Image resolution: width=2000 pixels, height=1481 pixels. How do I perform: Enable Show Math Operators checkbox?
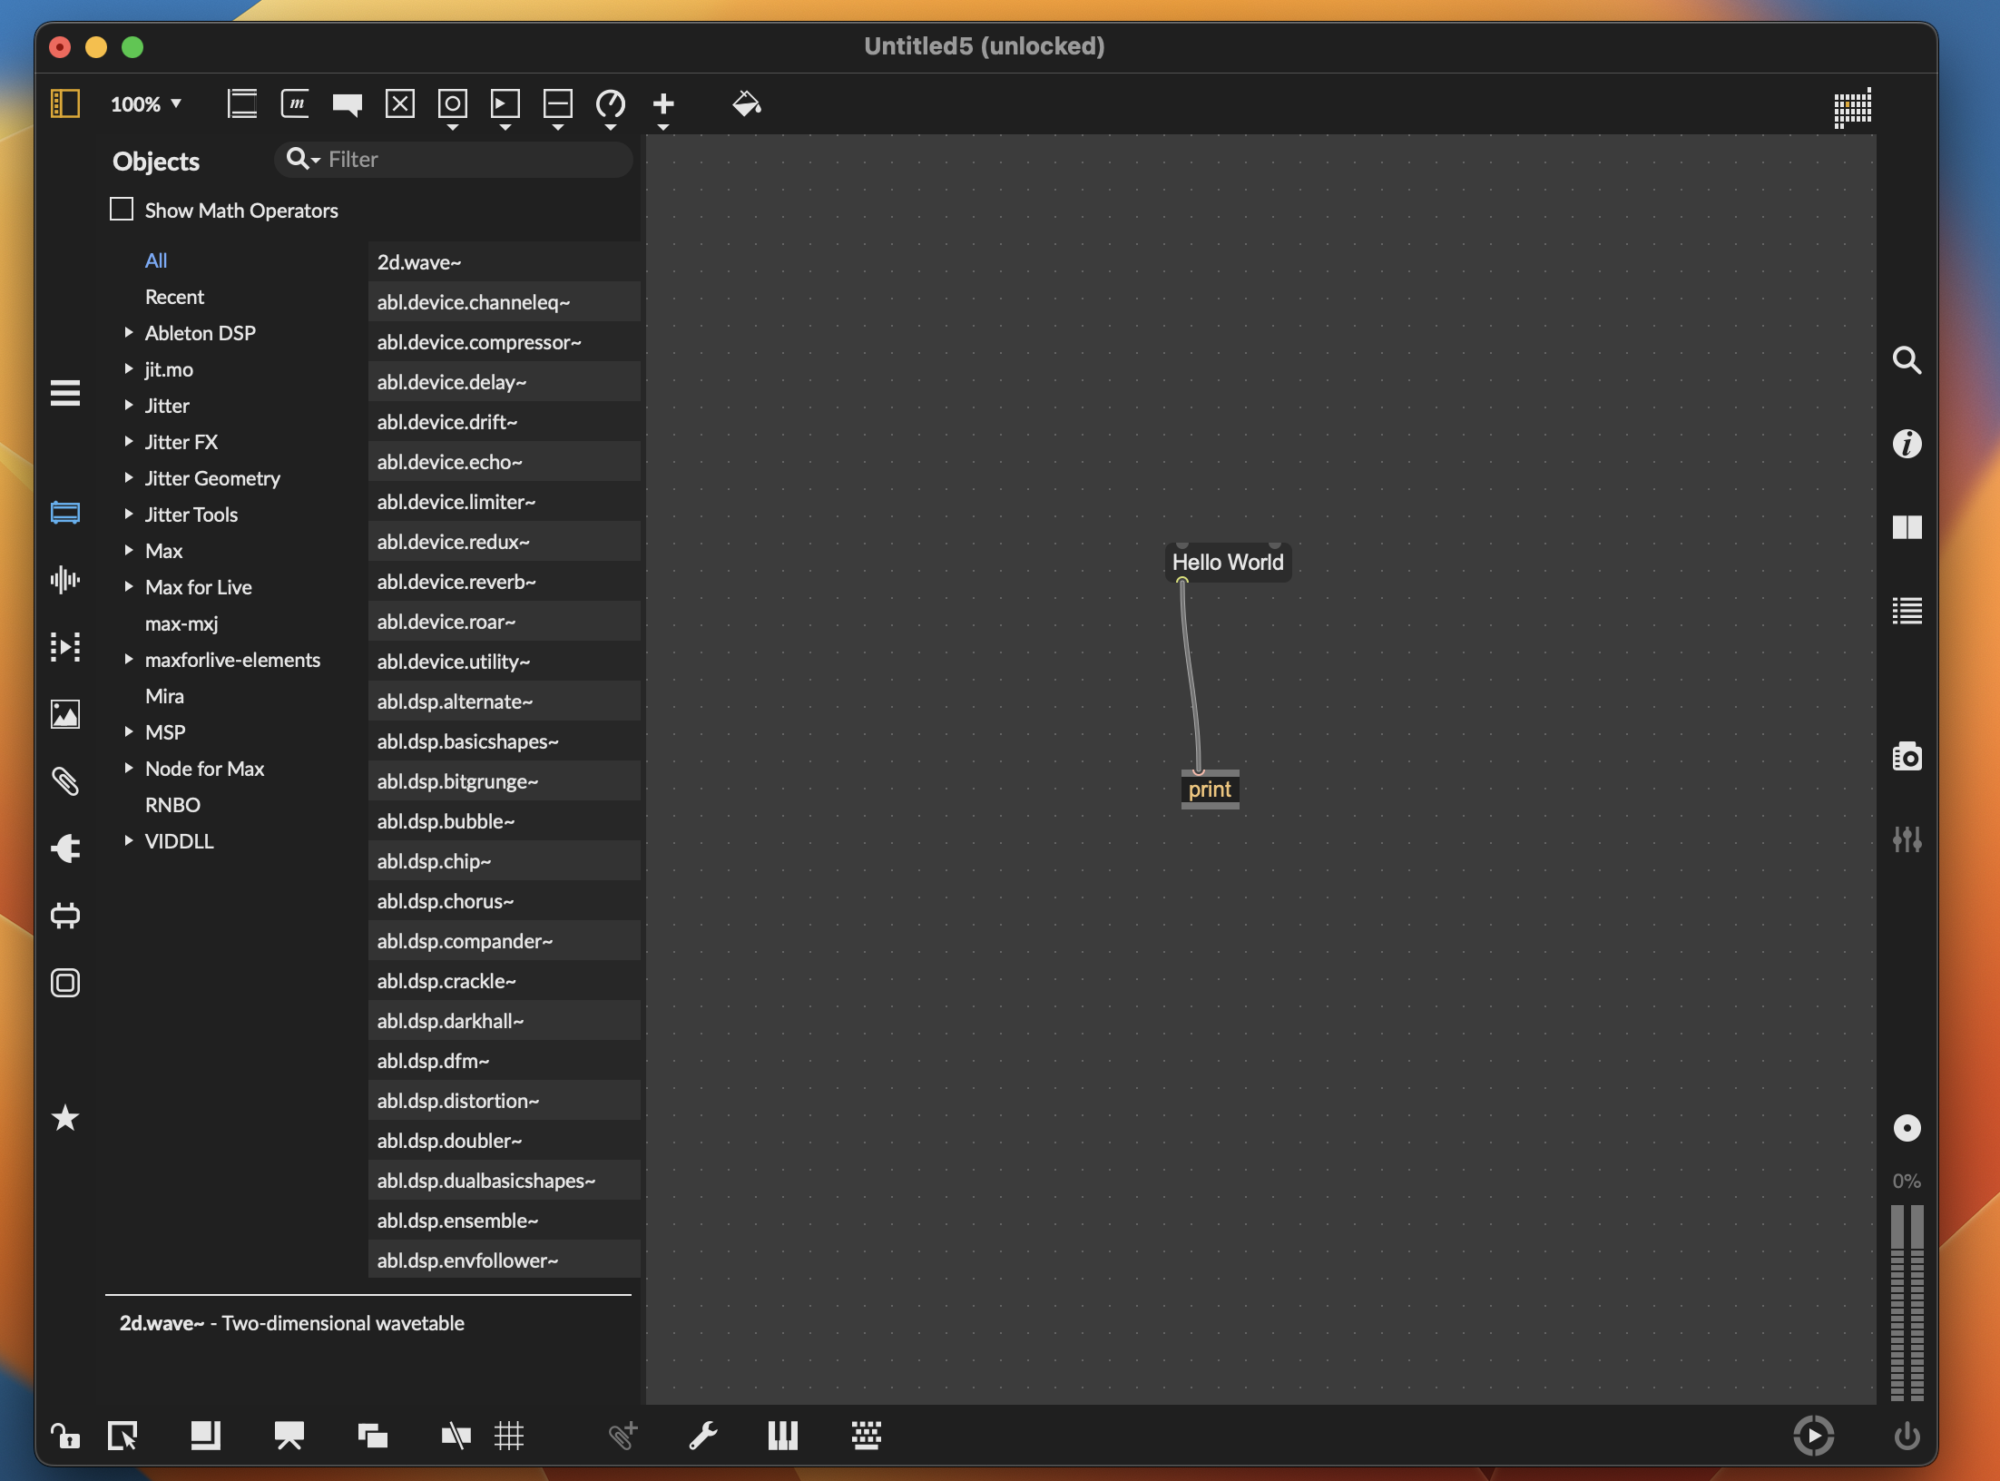pyautogui.click(x=122, y=210)
